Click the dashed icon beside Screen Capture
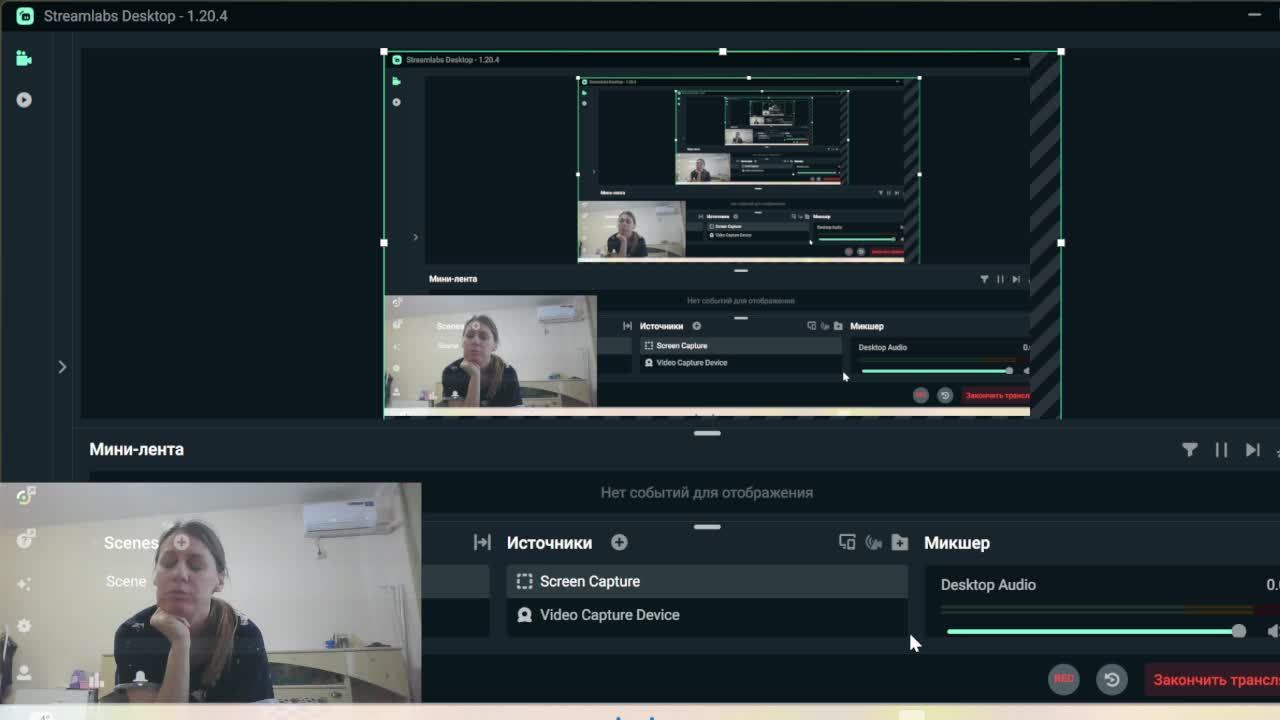 [524, 581]
